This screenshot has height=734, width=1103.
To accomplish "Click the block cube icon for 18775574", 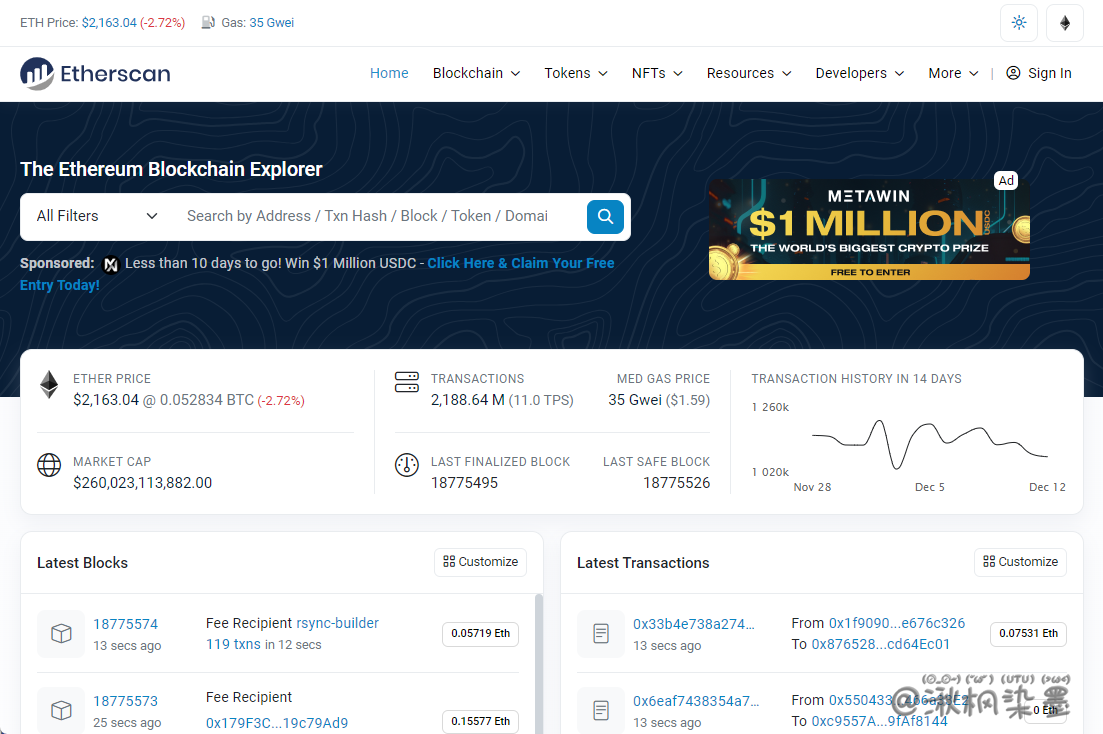I will pos(61,634).
